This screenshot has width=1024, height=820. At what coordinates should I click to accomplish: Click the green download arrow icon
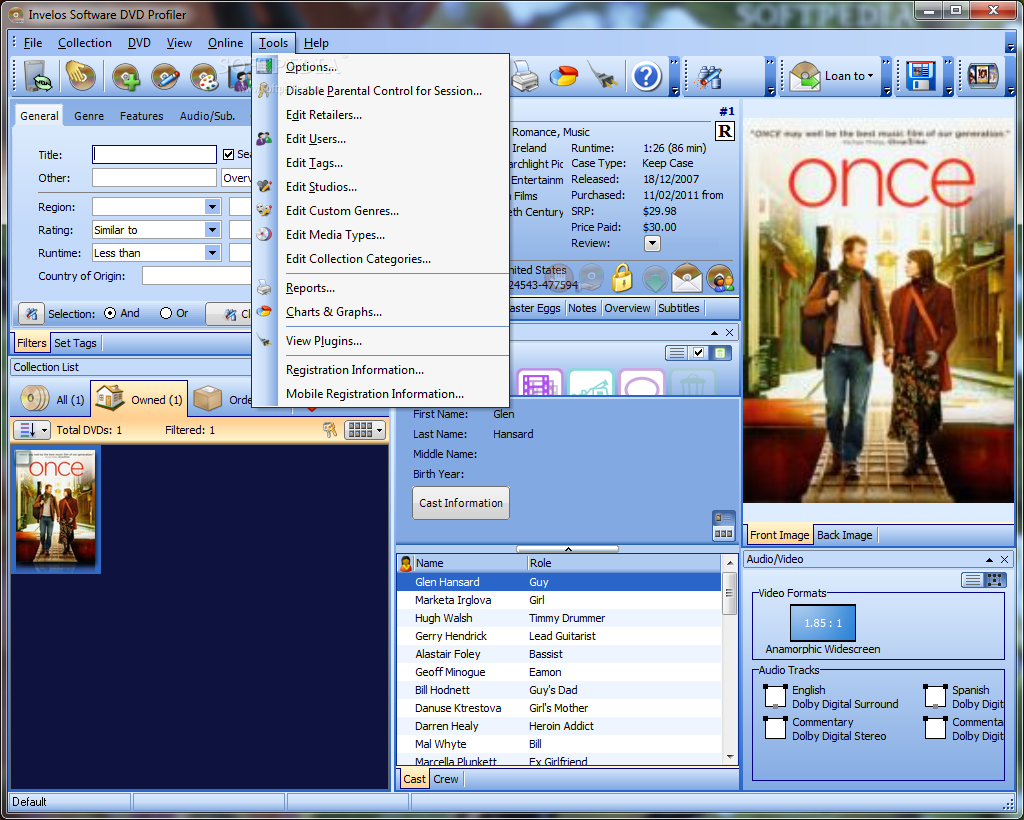pos(655,279)
